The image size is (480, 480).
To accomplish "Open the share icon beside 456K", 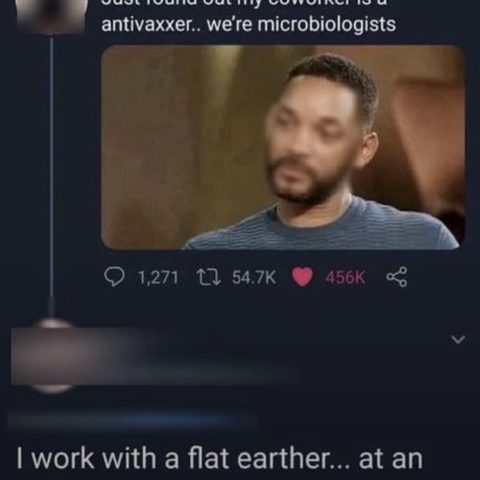I will 396,277.
